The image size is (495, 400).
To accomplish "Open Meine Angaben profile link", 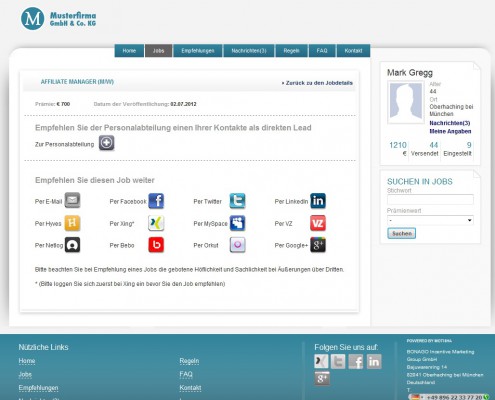I will pos(450,131).
